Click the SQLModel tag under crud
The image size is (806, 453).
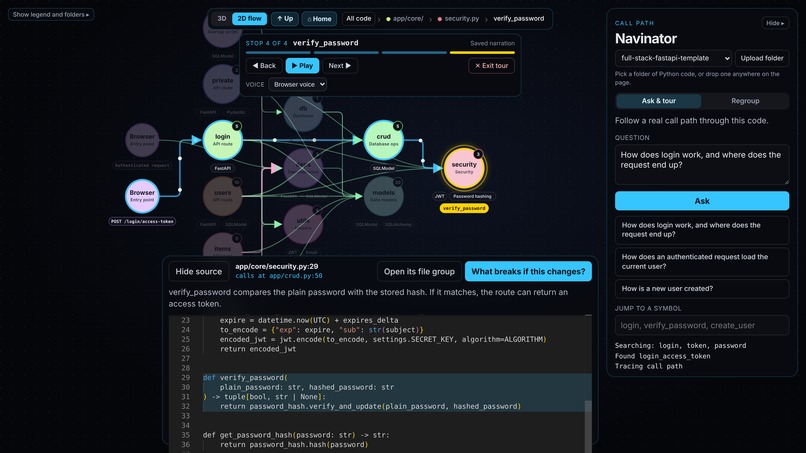383,168
